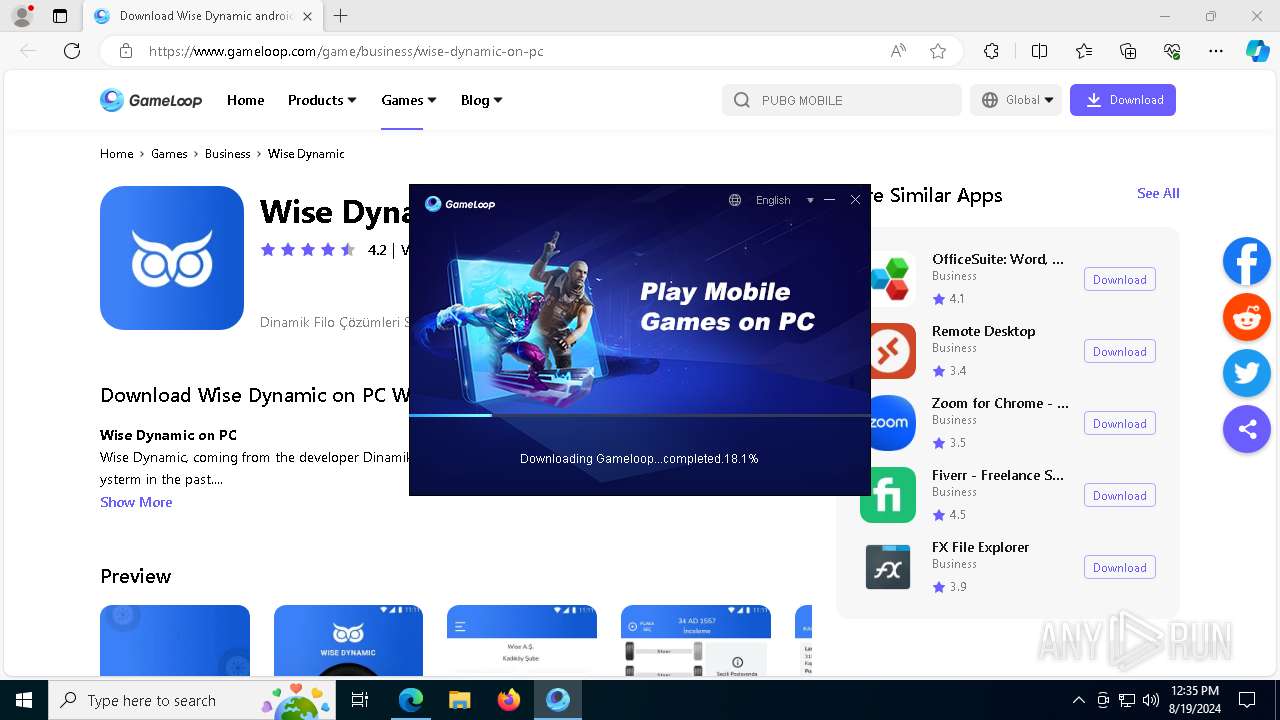Screen dimensions: 1280x720
Task: Open browser Settings and more menu
Action: pyautogui.click(x=1216, y=51)
